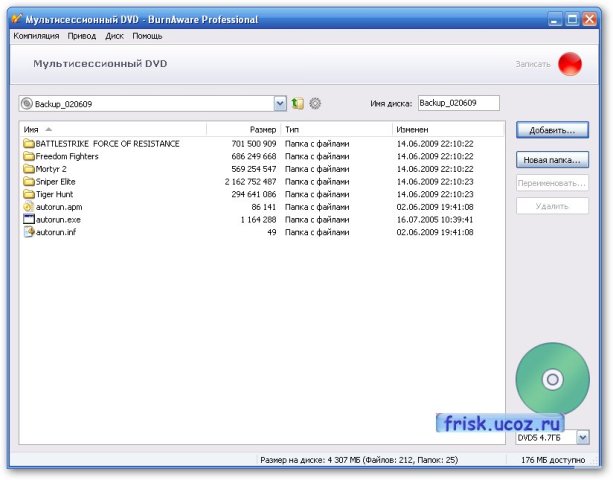Click the Имя диска input field
Screen dimensions: 613x480
click(x=459, y=103)
